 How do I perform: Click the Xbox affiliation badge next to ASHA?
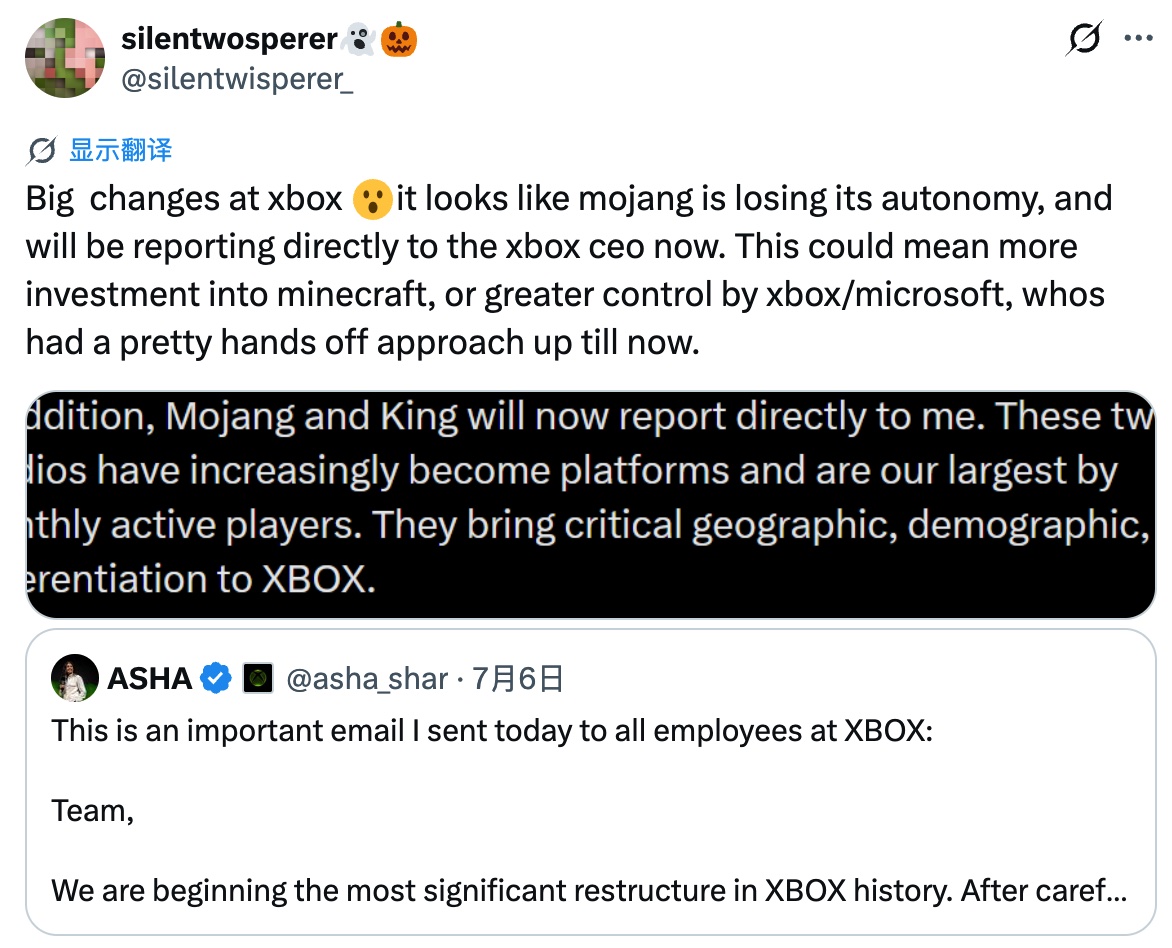point(258,678)
